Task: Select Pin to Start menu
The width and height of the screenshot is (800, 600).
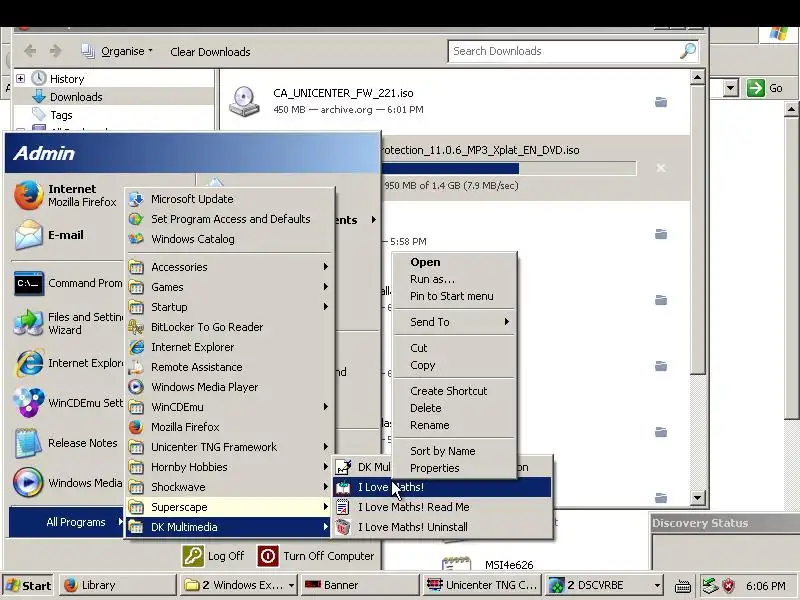Action: point(454,296)
